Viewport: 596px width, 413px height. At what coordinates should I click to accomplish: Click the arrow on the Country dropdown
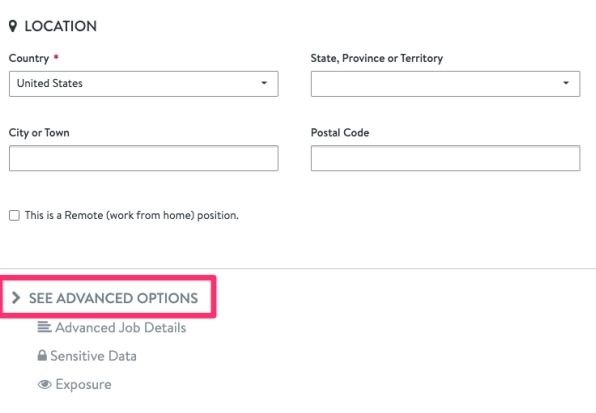(264, 83)
